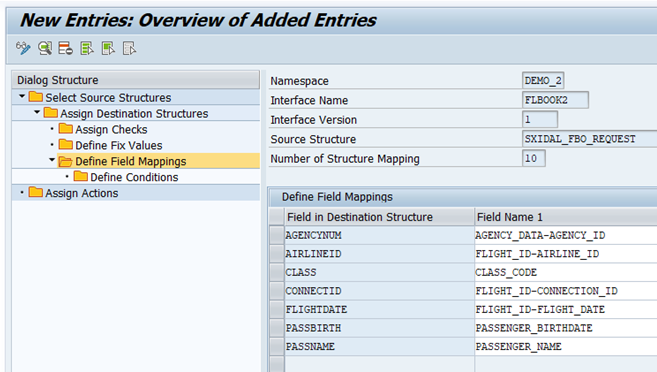The image size is (657, 372).
Task: Open Define Fix Values tree entry
Action: click(x=119, y=145)
